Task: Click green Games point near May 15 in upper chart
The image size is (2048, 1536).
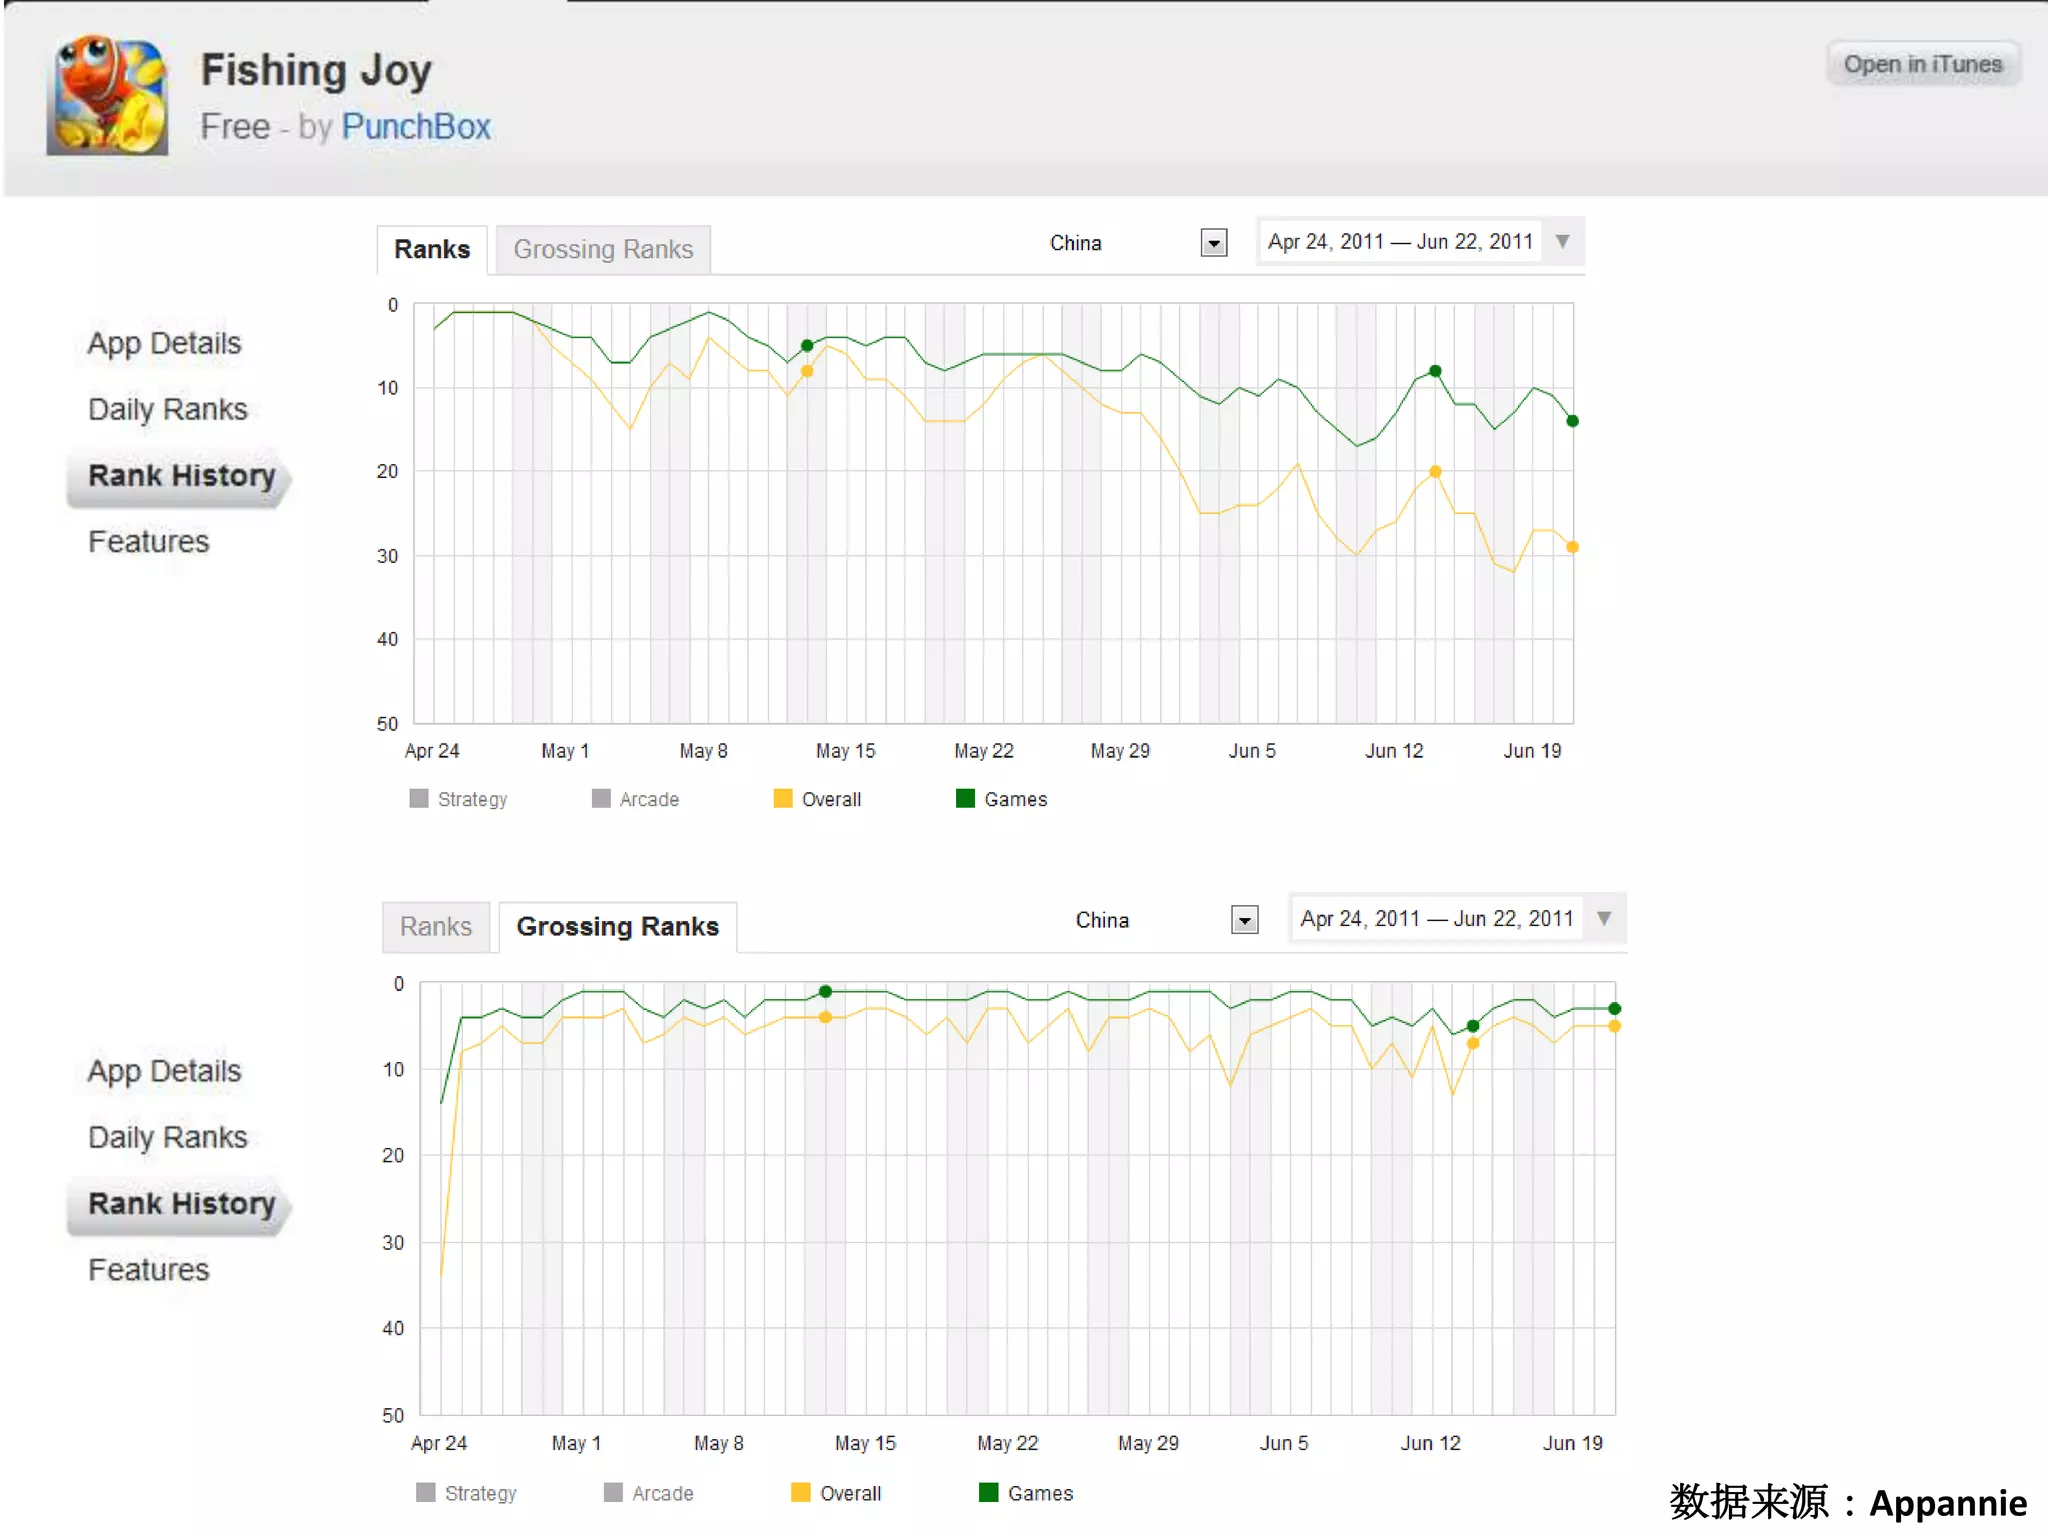Action: [807, 346]
